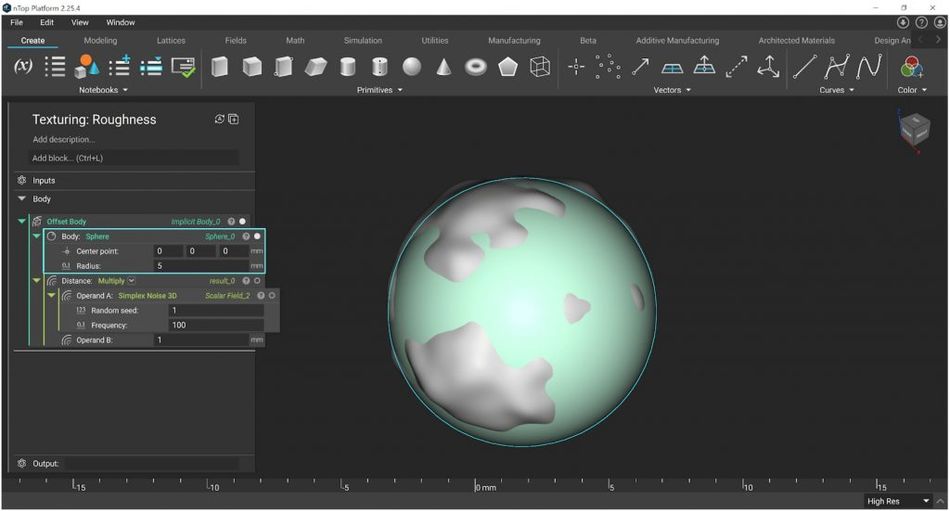The image size is (950, 511).
Task: Select the tilted slab primitive icon
Action: [316, 66]
